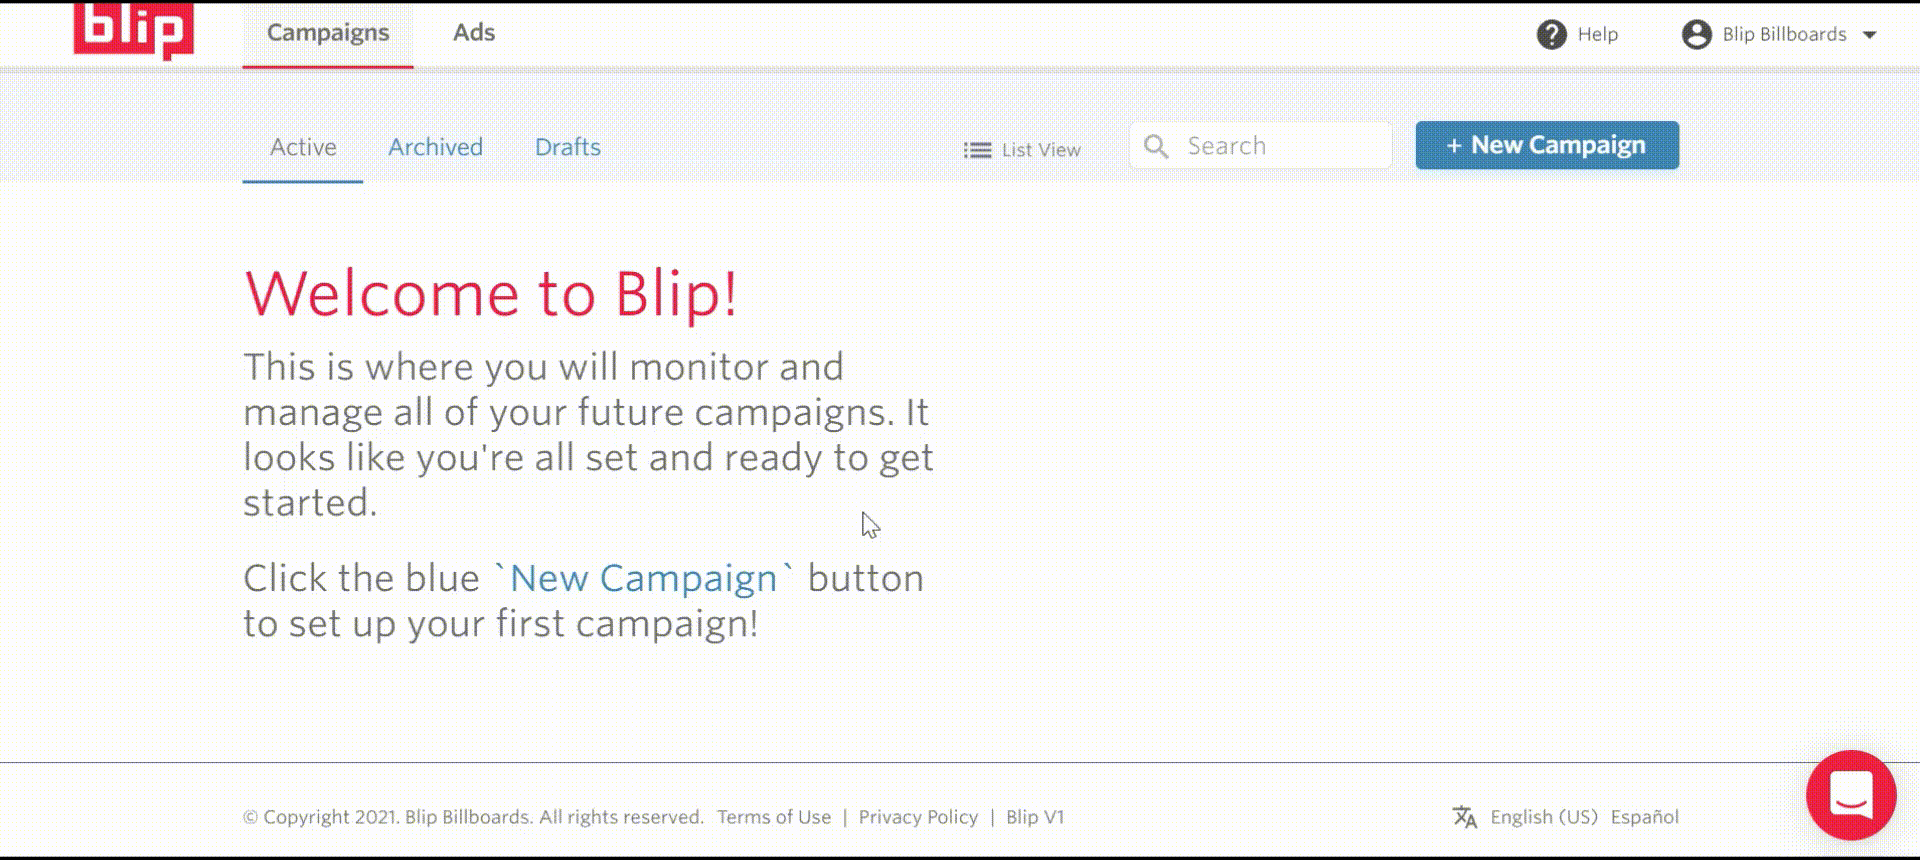This screenshot has height=860, width=1920.
Task: Select English (US) language
Action: (x=1544, y=817)
